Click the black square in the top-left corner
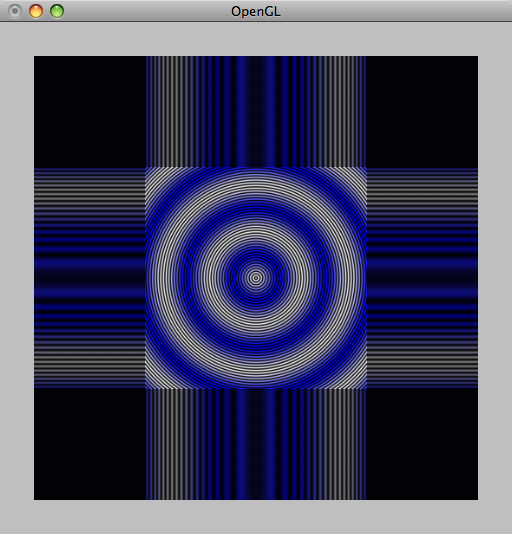The width and height of the screenshot is (512, 534). (90, 112)
